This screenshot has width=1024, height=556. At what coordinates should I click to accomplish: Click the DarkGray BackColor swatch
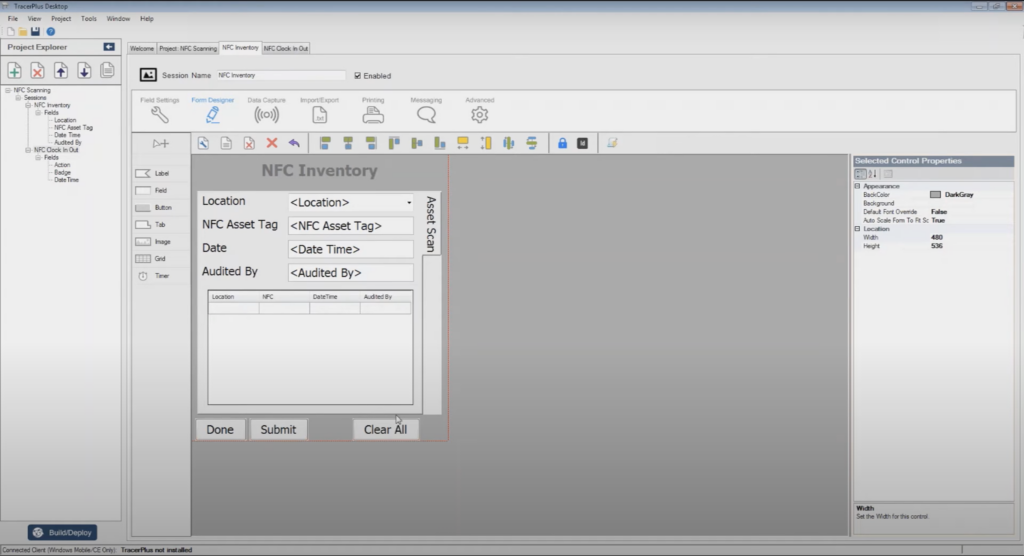pos(935,195)
